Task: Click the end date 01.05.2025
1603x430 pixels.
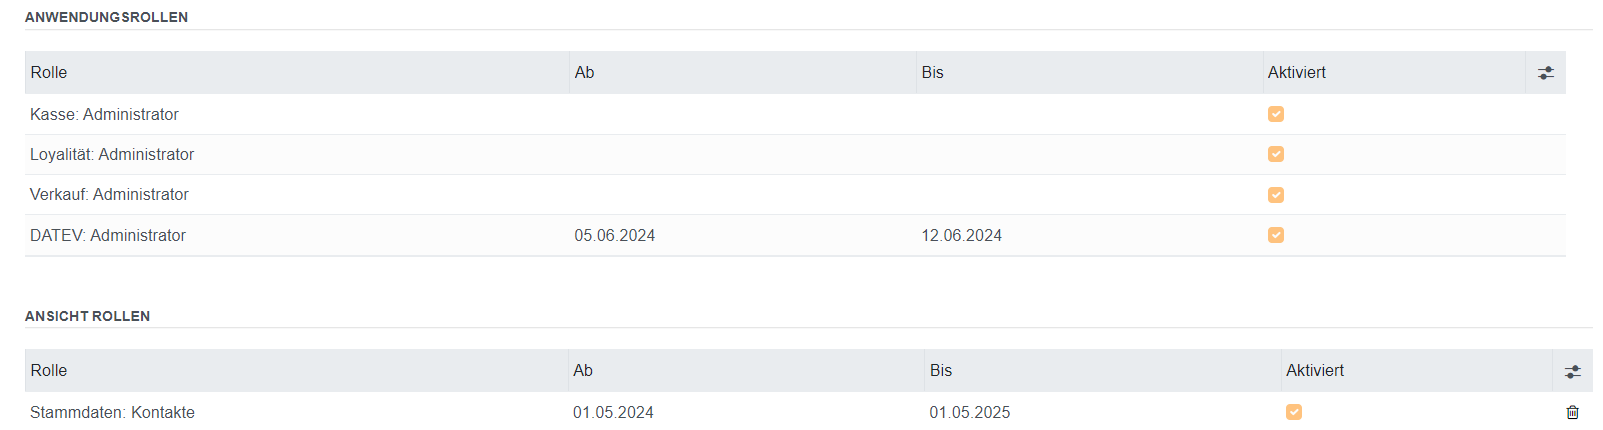Action: (x=969, y=413)
